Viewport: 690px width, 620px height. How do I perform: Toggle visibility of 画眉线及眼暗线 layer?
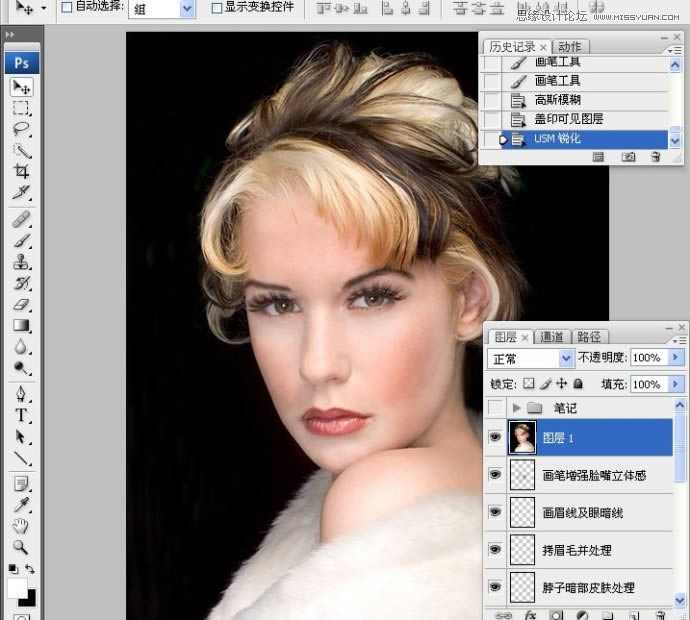[494, 513]
